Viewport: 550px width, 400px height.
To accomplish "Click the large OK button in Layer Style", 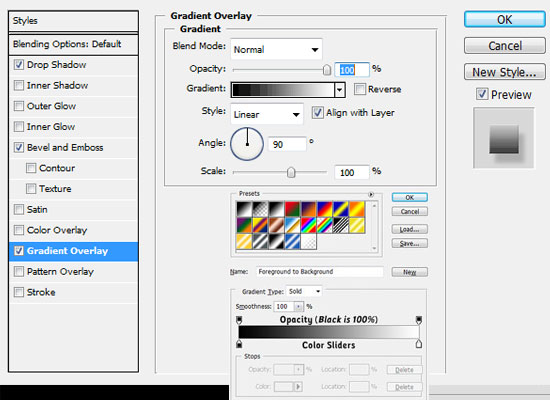I will coord(505,19).
